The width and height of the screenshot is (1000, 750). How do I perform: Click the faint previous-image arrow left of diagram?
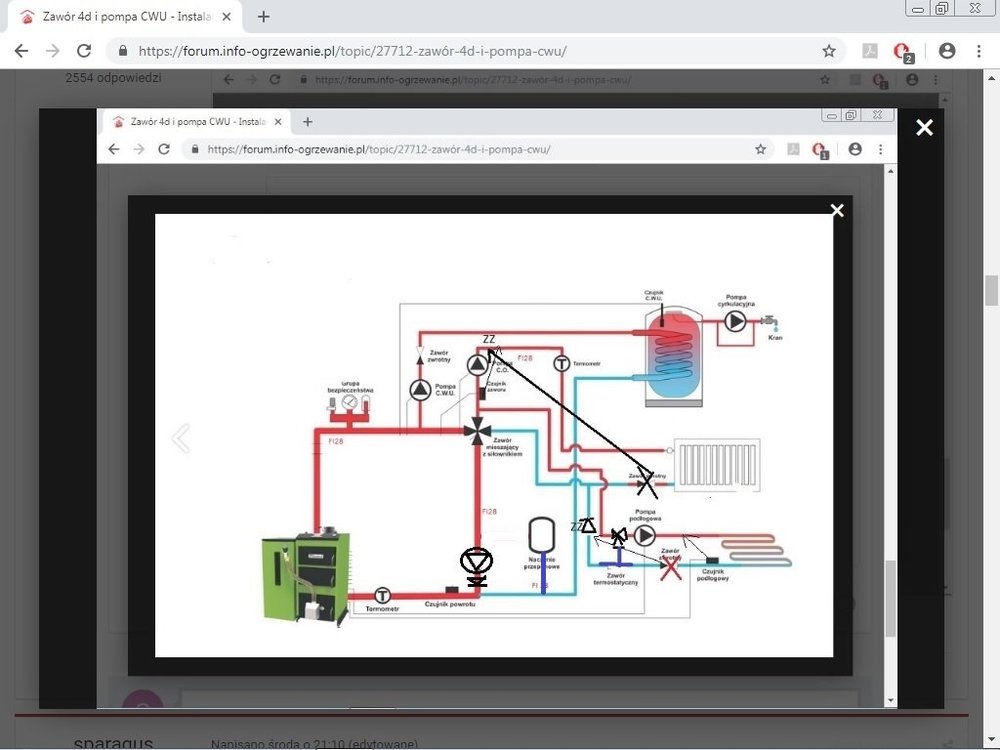(181, 438)
